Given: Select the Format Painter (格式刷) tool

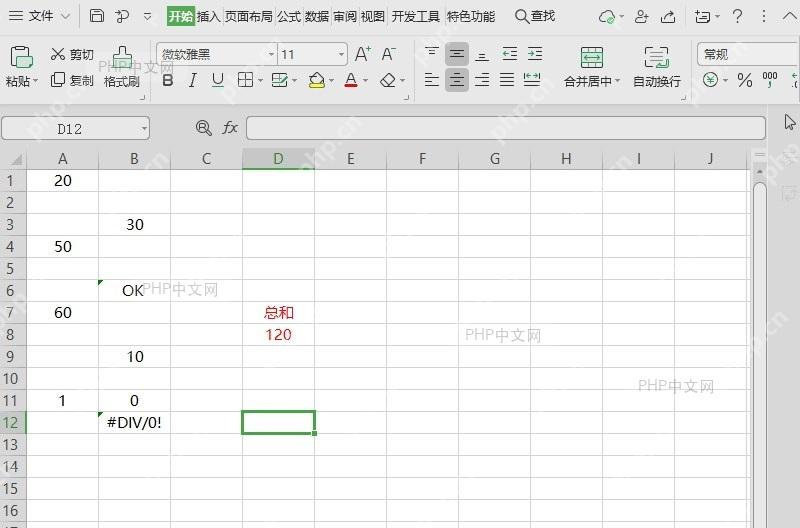Looking at the screenshot, I should pos(122,67).
